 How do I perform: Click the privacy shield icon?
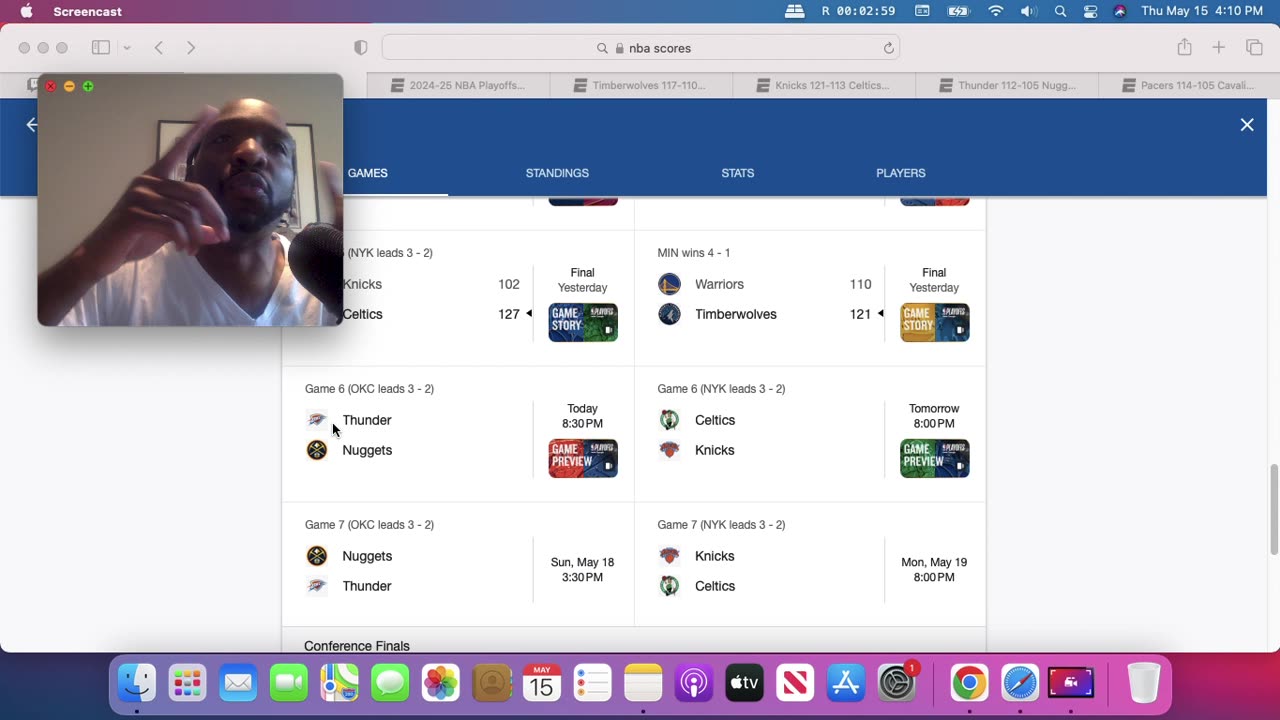pyautogui.click(x=361, y=48)
